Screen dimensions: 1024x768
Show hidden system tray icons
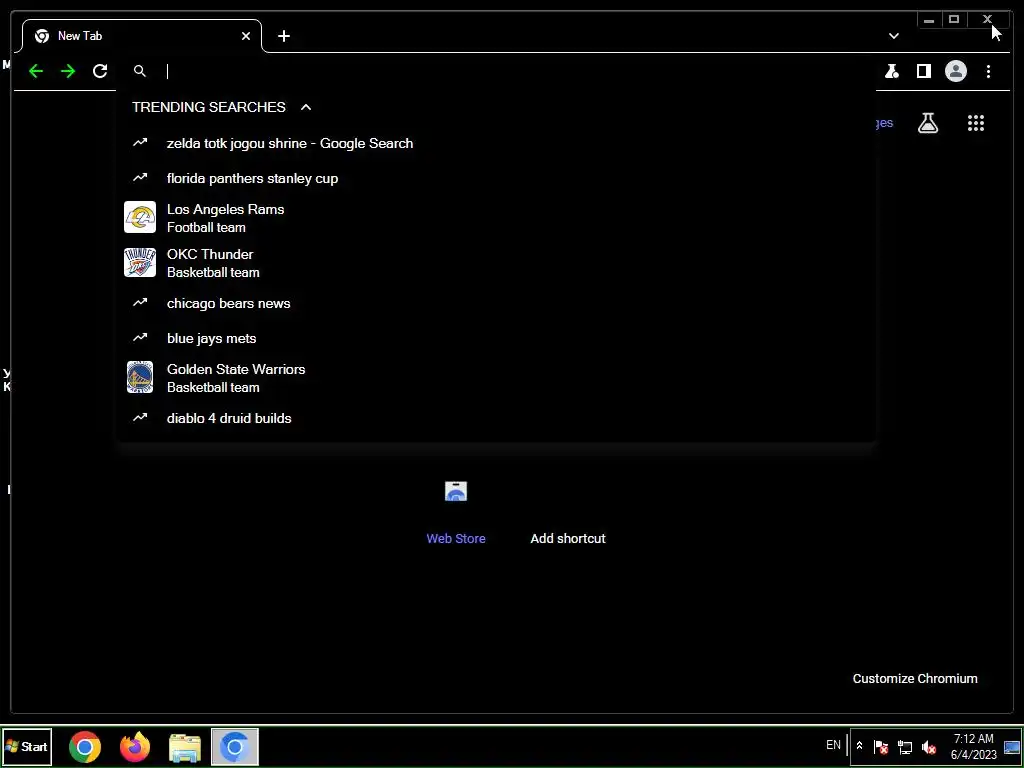859,746
